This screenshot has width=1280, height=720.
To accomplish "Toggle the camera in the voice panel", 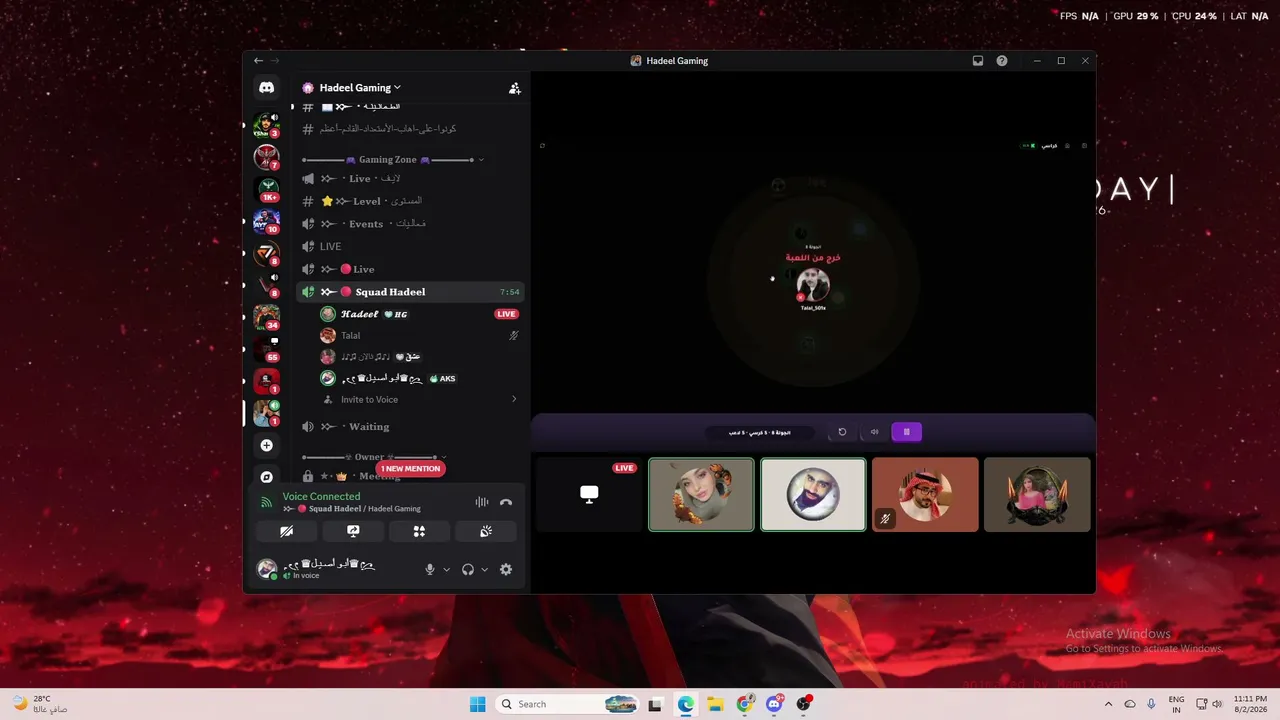I will (287, 531).
